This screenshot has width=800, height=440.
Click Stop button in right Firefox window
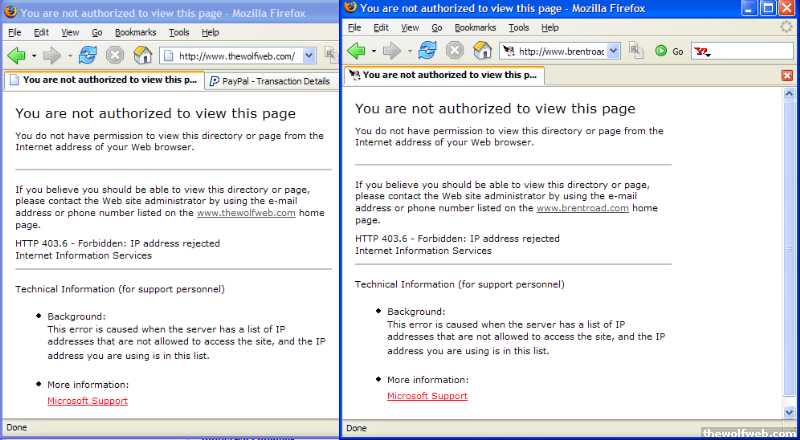tap(455, 51)
